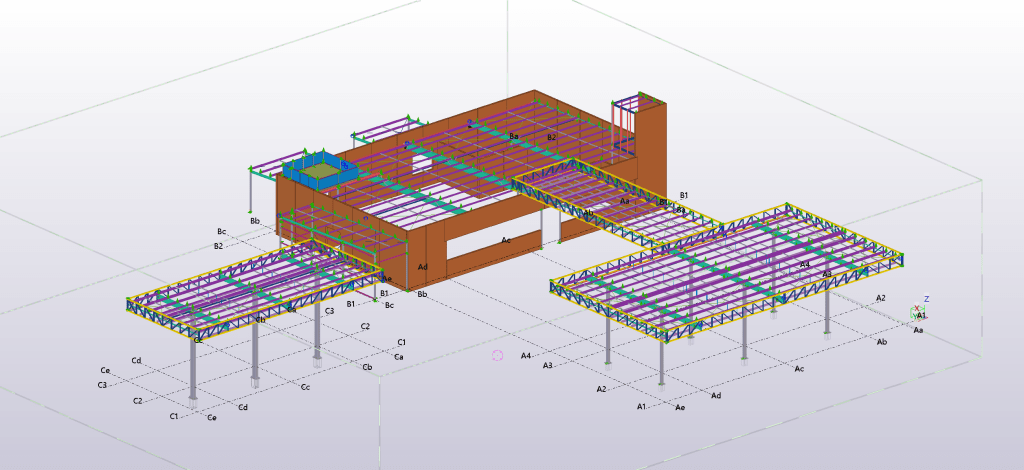Screen dimensions: 1024x470
Task: Click the Cd grid label above the far-left Ce
Action: (136, 361)
